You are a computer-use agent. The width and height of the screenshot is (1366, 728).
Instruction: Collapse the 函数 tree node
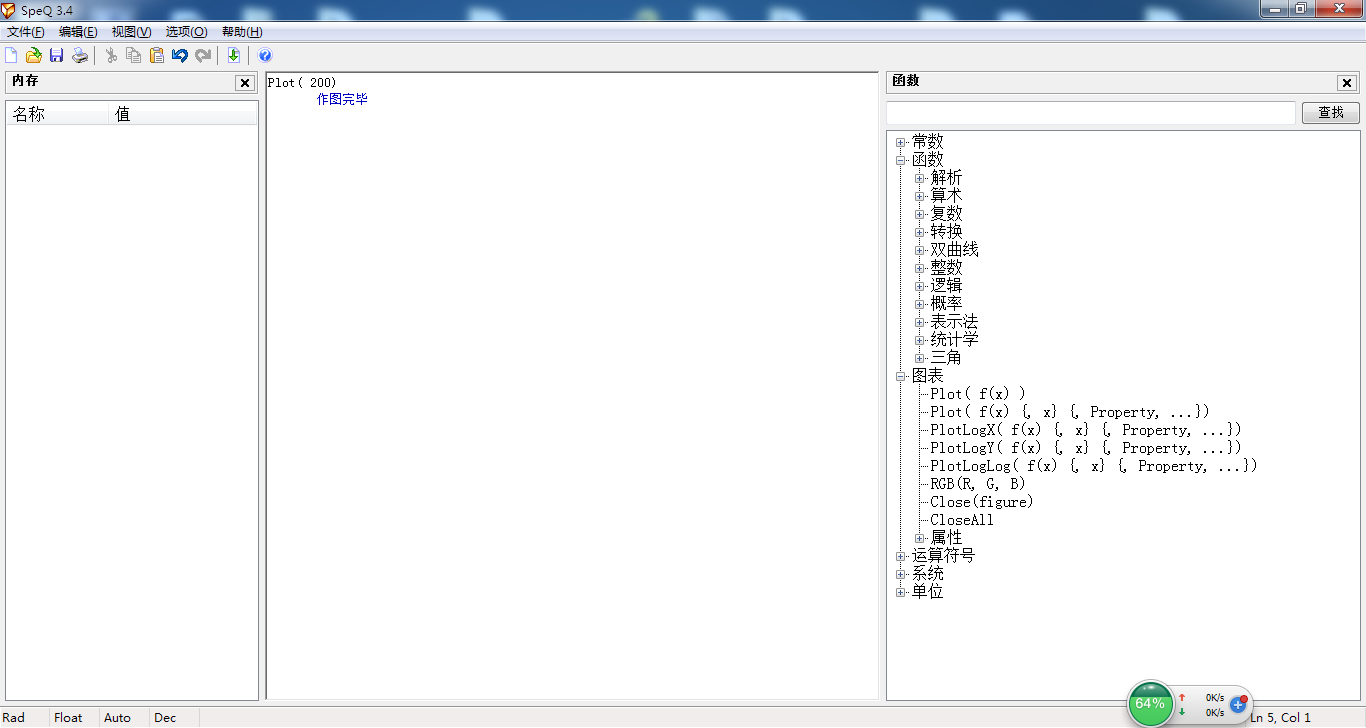902,160
